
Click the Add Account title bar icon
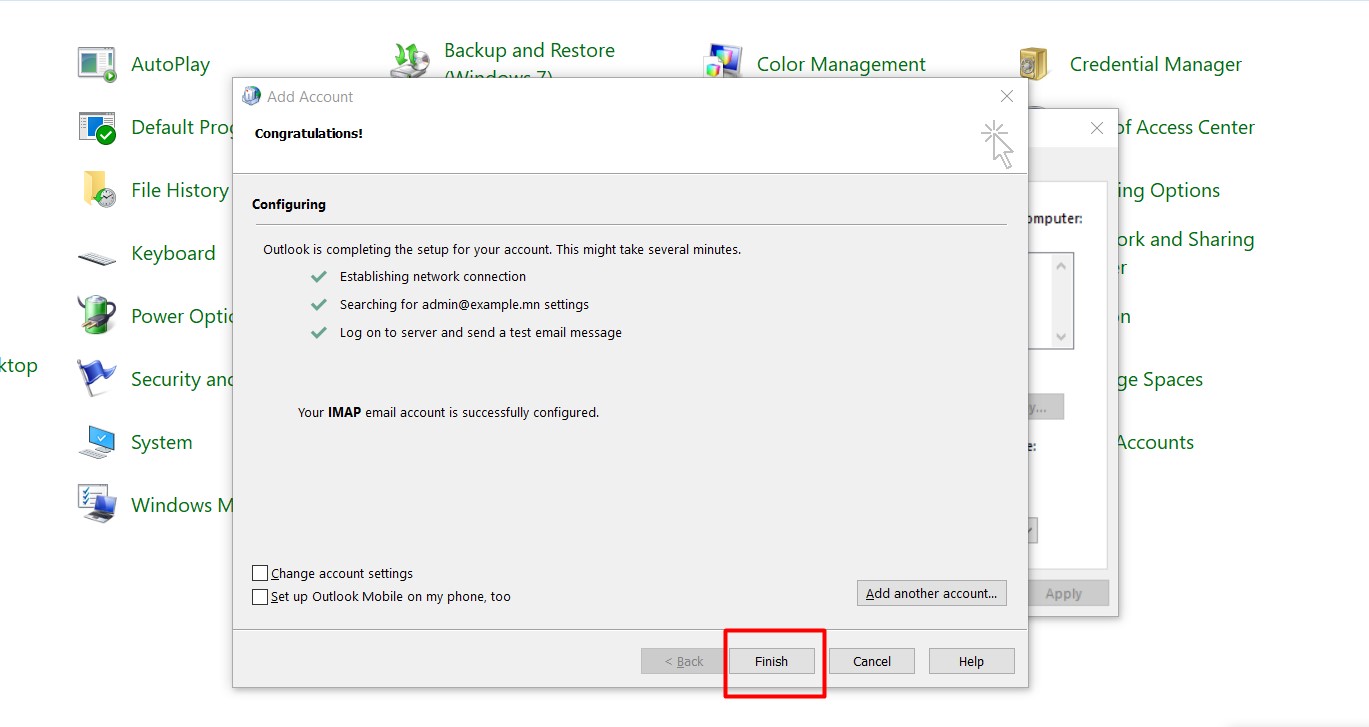pos(251,97)
